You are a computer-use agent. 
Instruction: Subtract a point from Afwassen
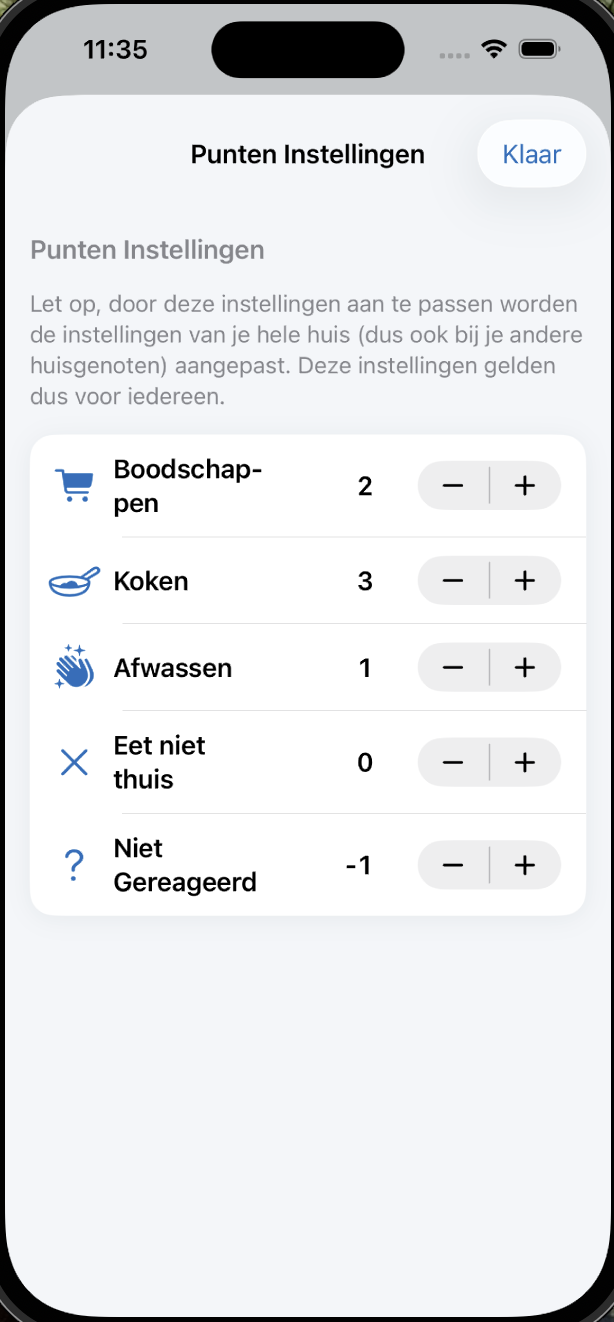453,667
